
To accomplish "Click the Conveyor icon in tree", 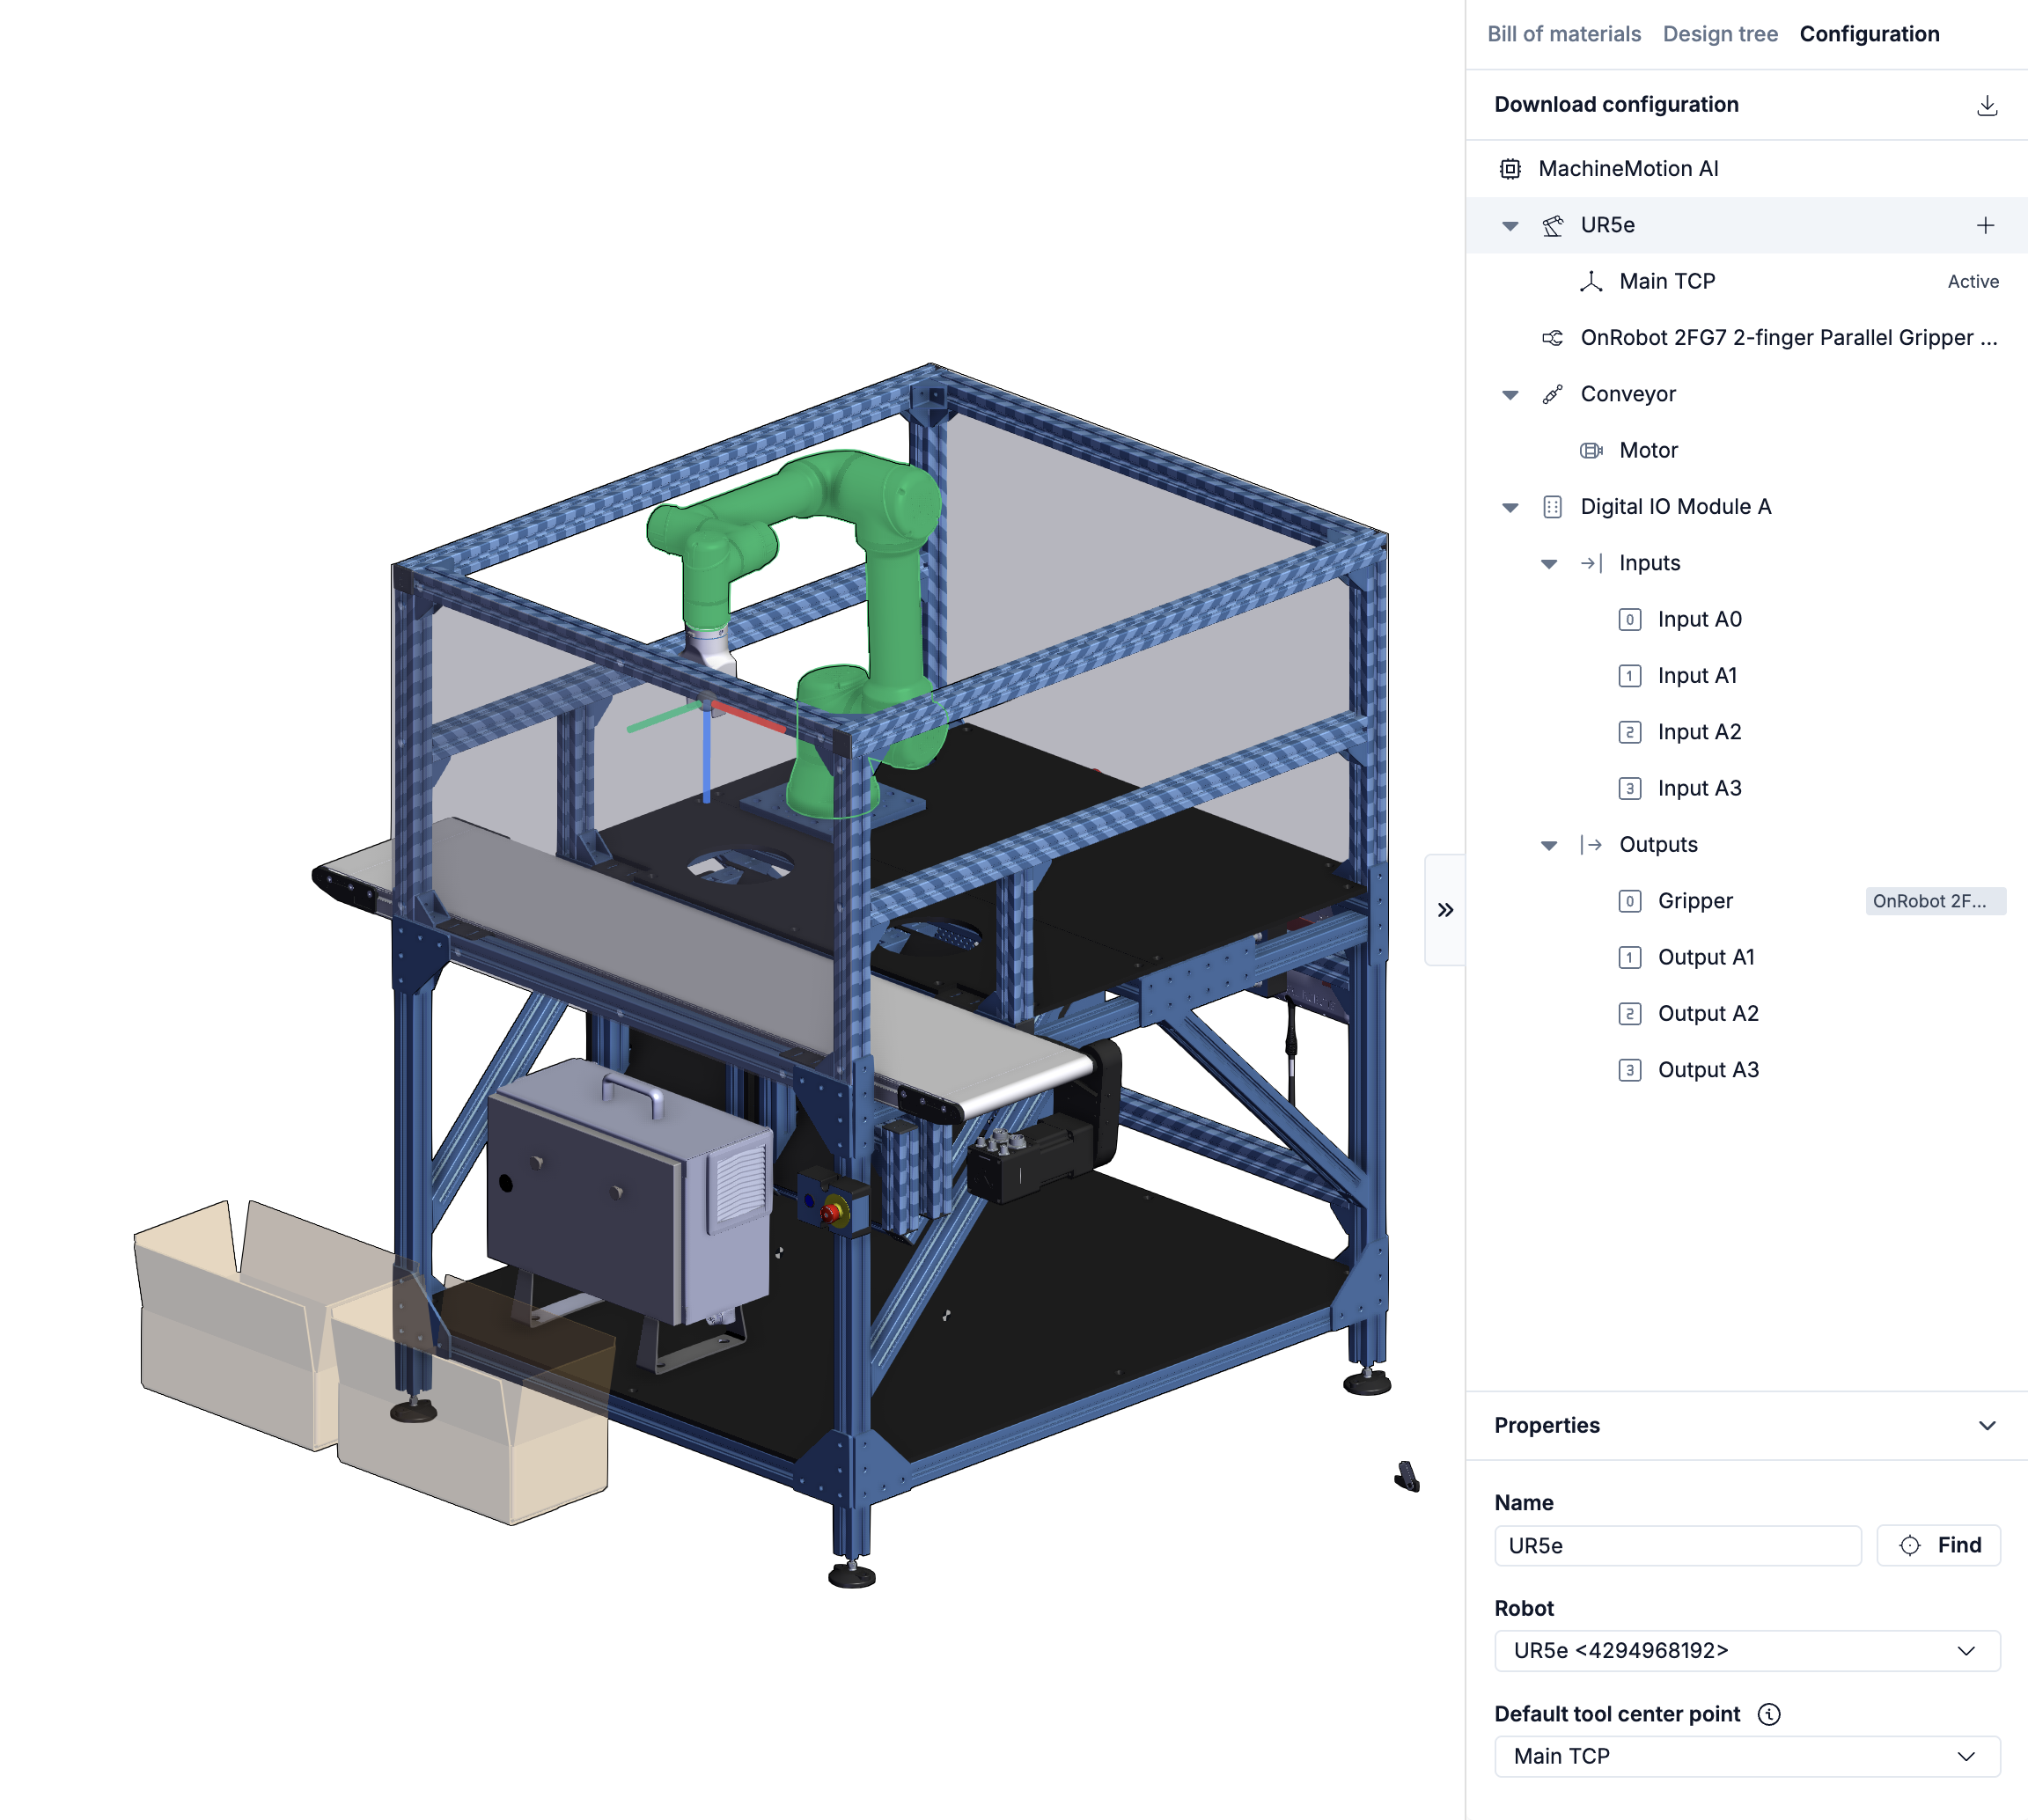I will point(1552,395).
